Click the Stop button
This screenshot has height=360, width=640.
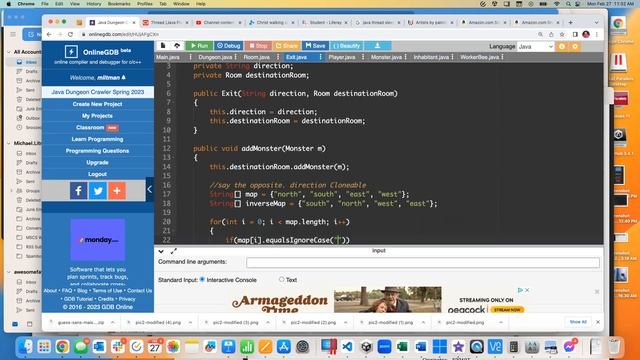click(258, 46)
